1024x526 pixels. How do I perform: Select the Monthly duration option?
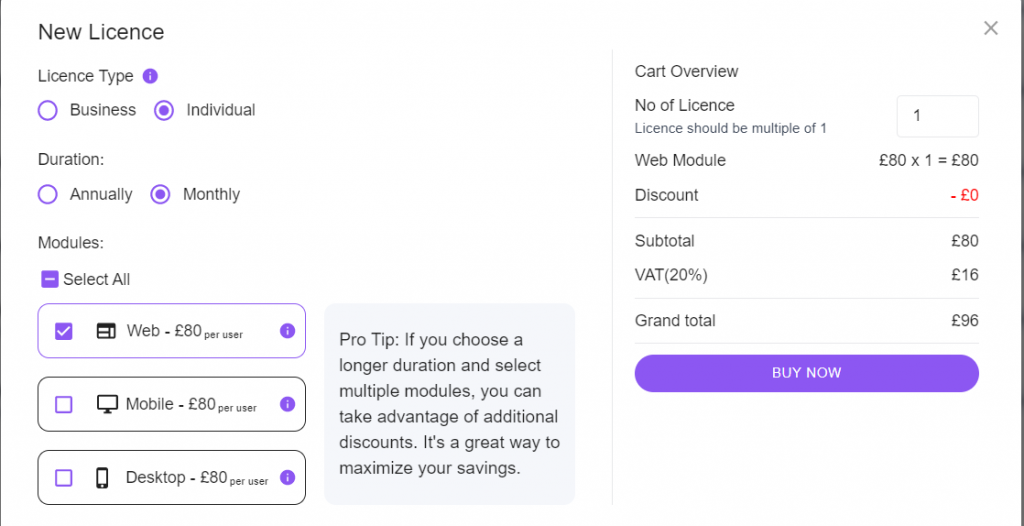[161, 195]
